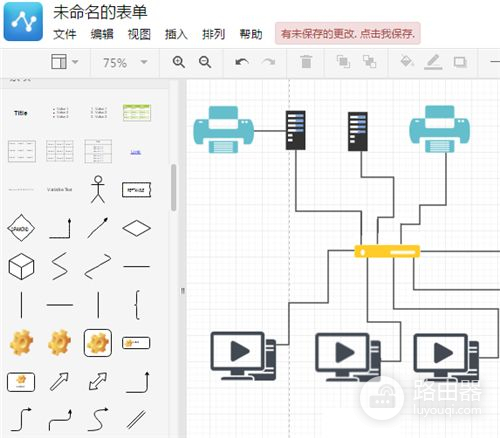500x438 pixels.
Task: Select the leftmost computer on canvas
Action: tap(243, 356)
